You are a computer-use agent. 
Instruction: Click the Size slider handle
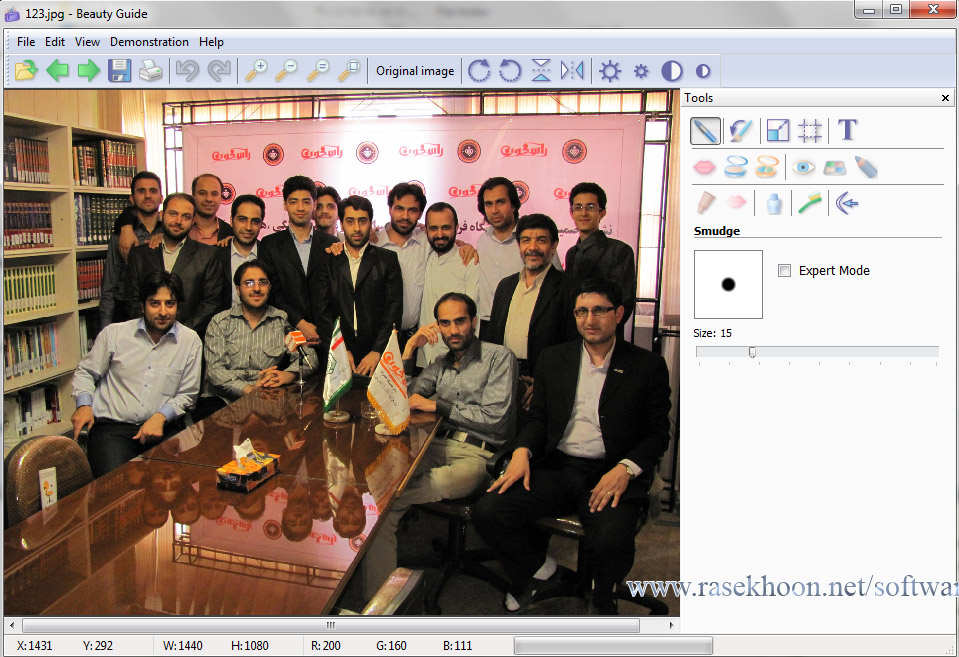pyautogui.click(x=752, y=352)
